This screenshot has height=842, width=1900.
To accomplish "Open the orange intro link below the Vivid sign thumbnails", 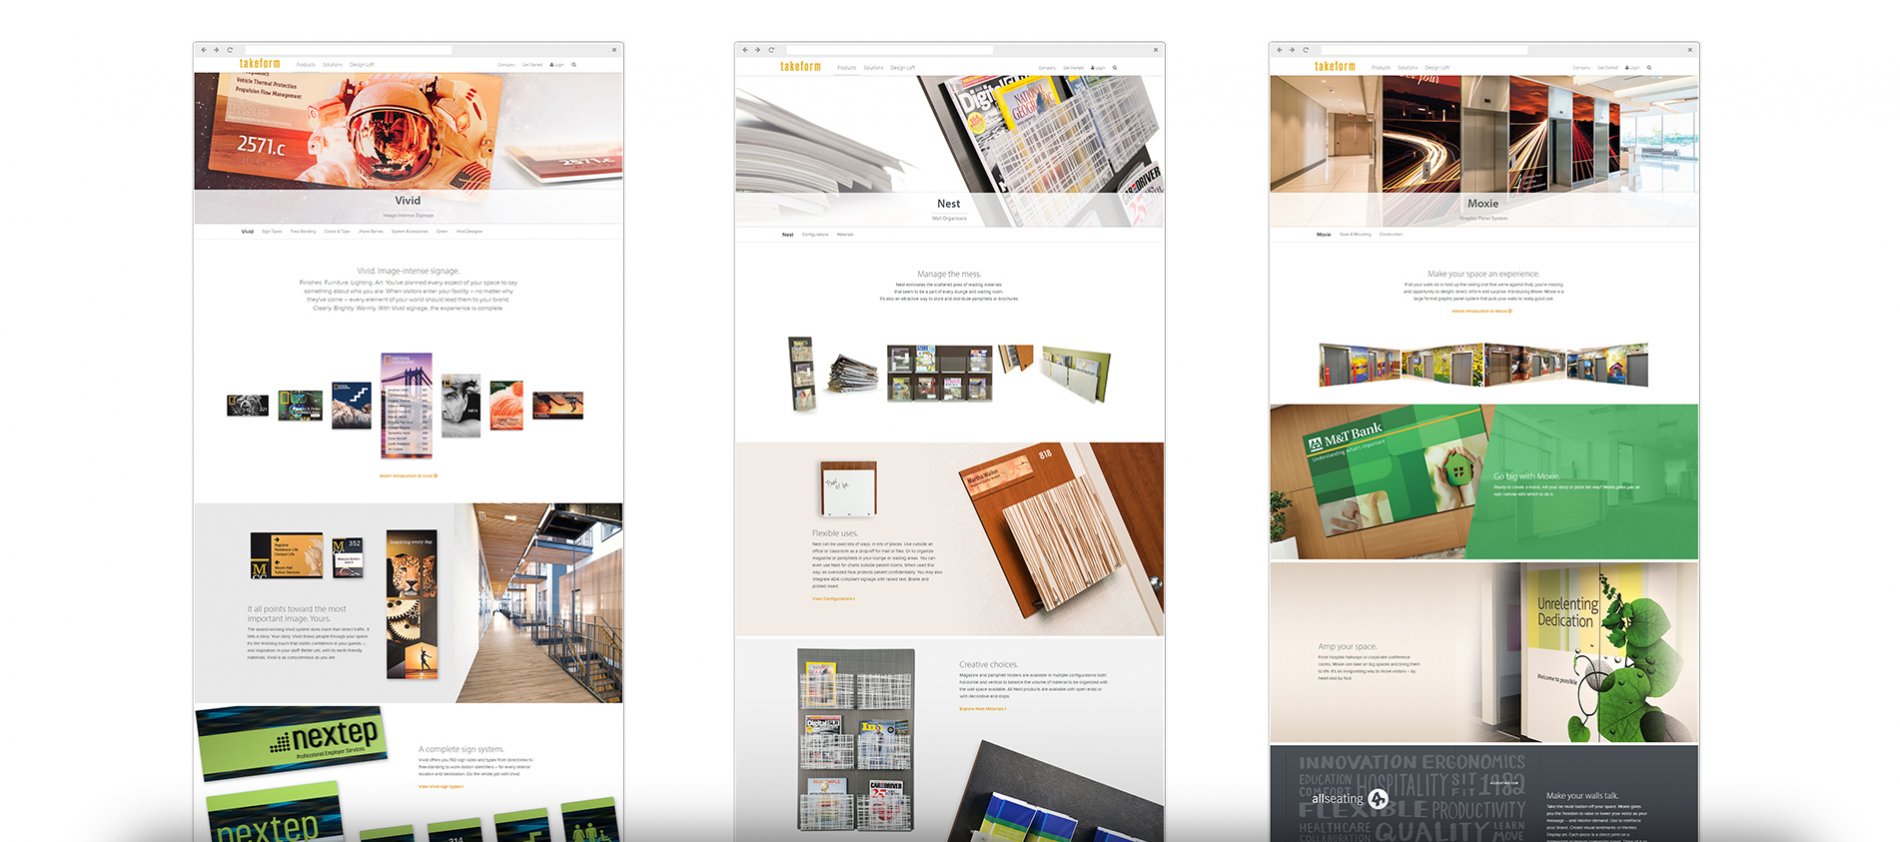I will coord(408,476).
